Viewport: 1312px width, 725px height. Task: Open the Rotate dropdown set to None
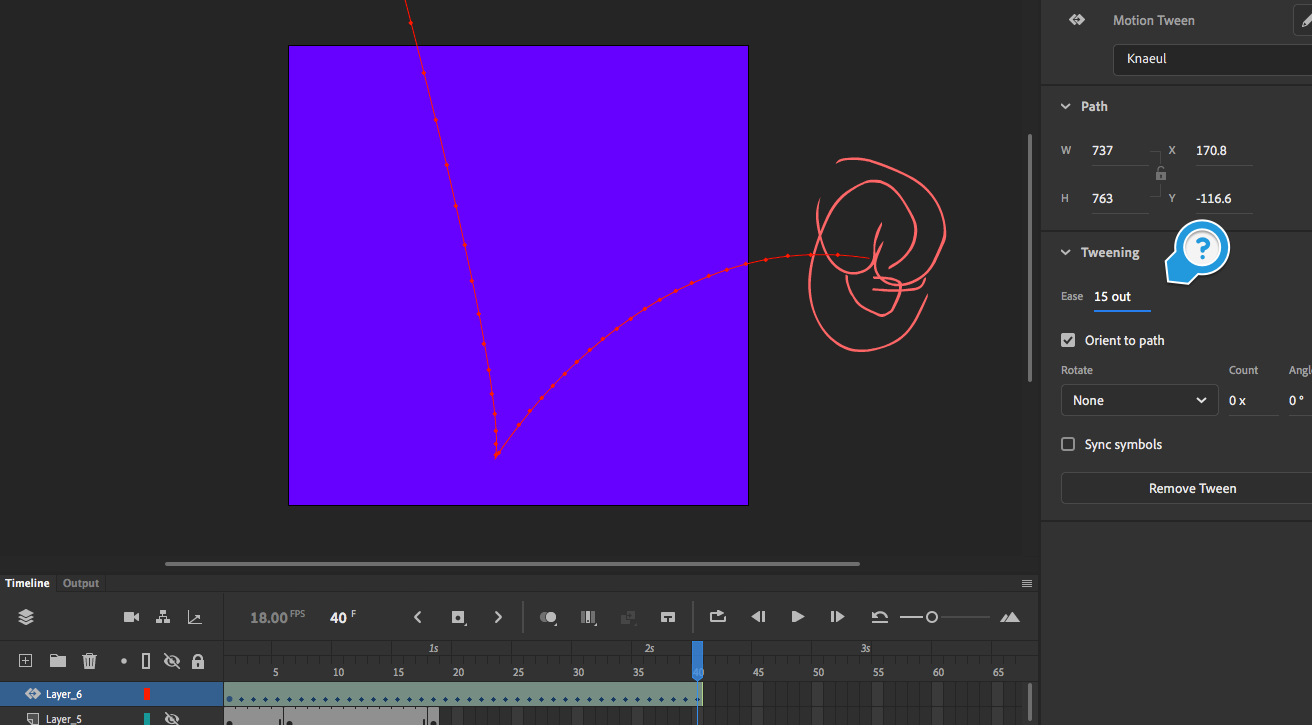pos(1139,400)
